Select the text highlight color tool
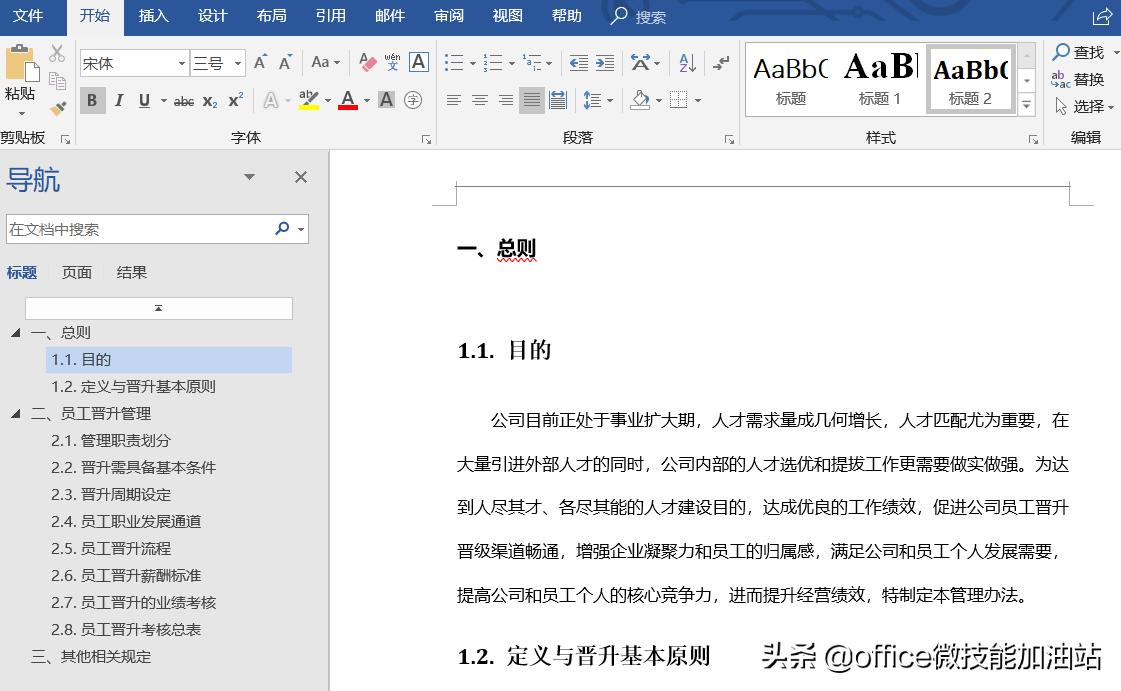 (306, 100)
